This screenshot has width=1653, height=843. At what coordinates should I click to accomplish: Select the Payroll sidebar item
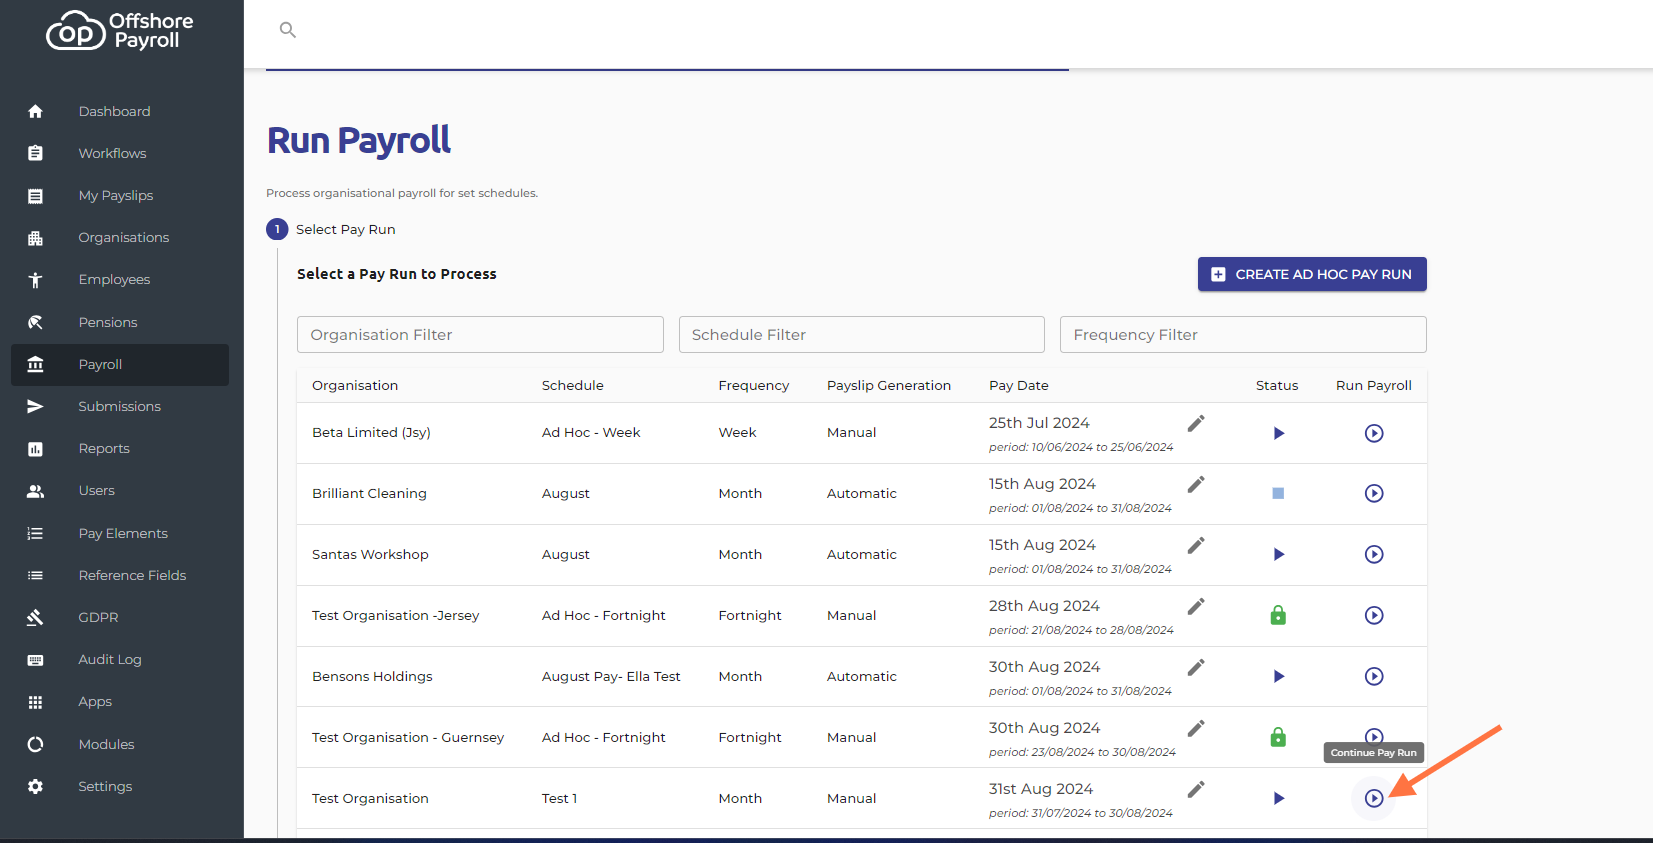[120, 364]
